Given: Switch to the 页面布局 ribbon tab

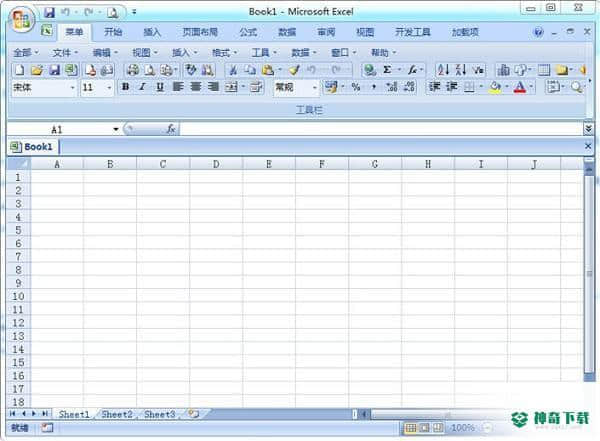Looking at the screenshot, I should coord(200,32).
